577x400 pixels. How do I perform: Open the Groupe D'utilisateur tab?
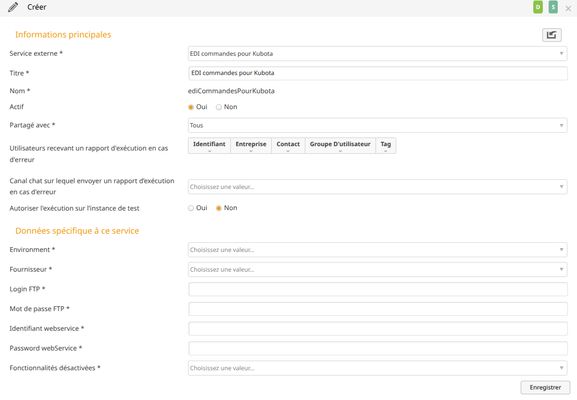tap(340, 145)
